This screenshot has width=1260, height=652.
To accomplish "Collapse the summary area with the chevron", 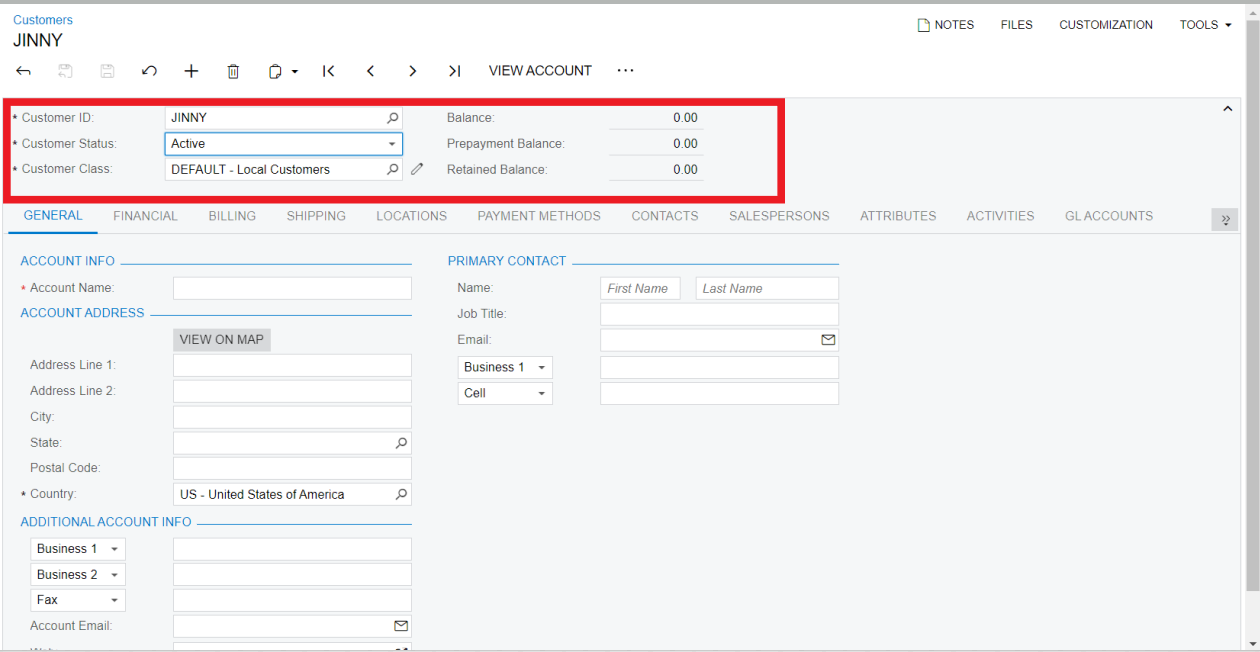I will click(1227, 108).
